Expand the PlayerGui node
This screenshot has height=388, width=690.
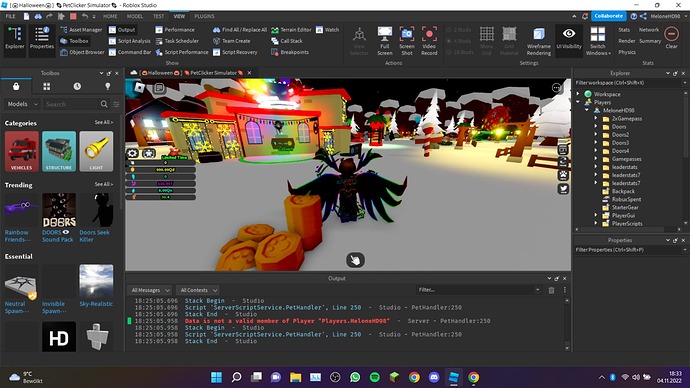click(596, 216)
